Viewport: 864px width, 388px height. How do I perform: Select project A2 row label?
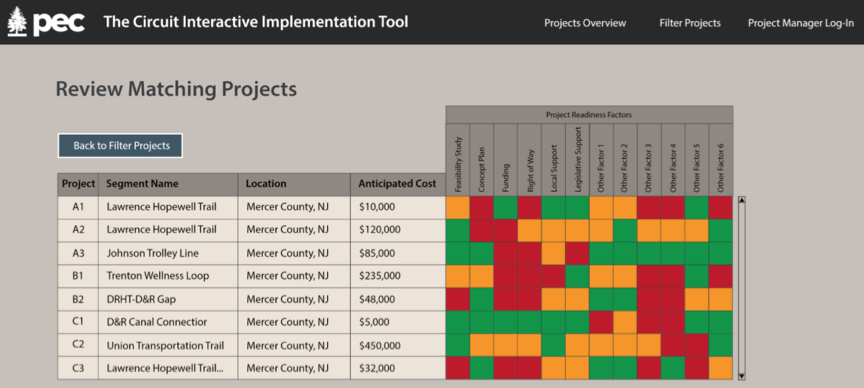click(78, 230)
